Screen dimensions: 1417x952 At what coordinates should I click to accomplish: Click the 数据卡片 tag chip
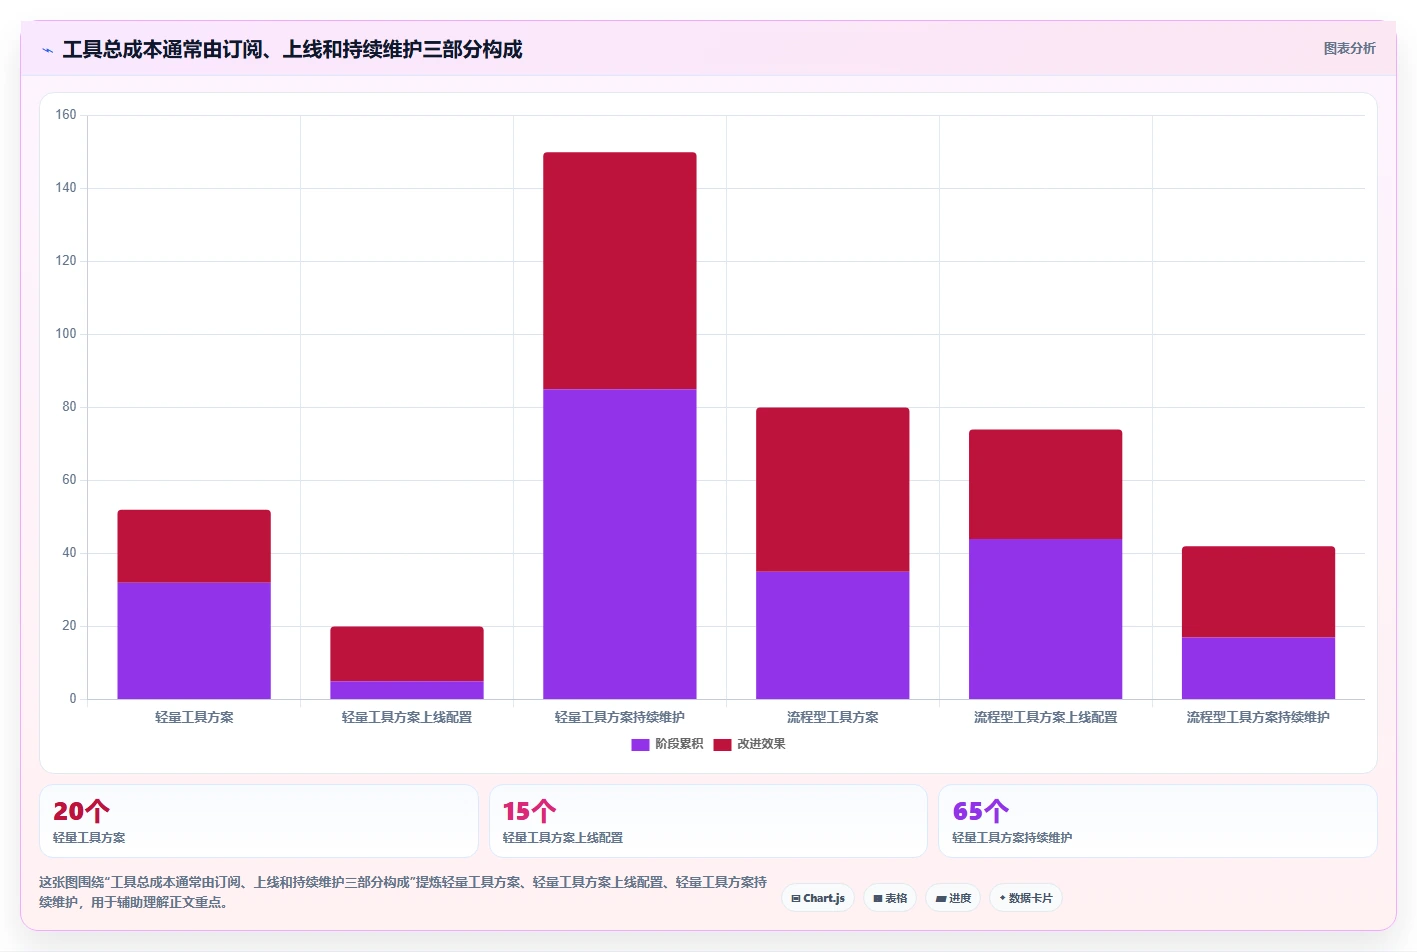[x=1026, y=898]
